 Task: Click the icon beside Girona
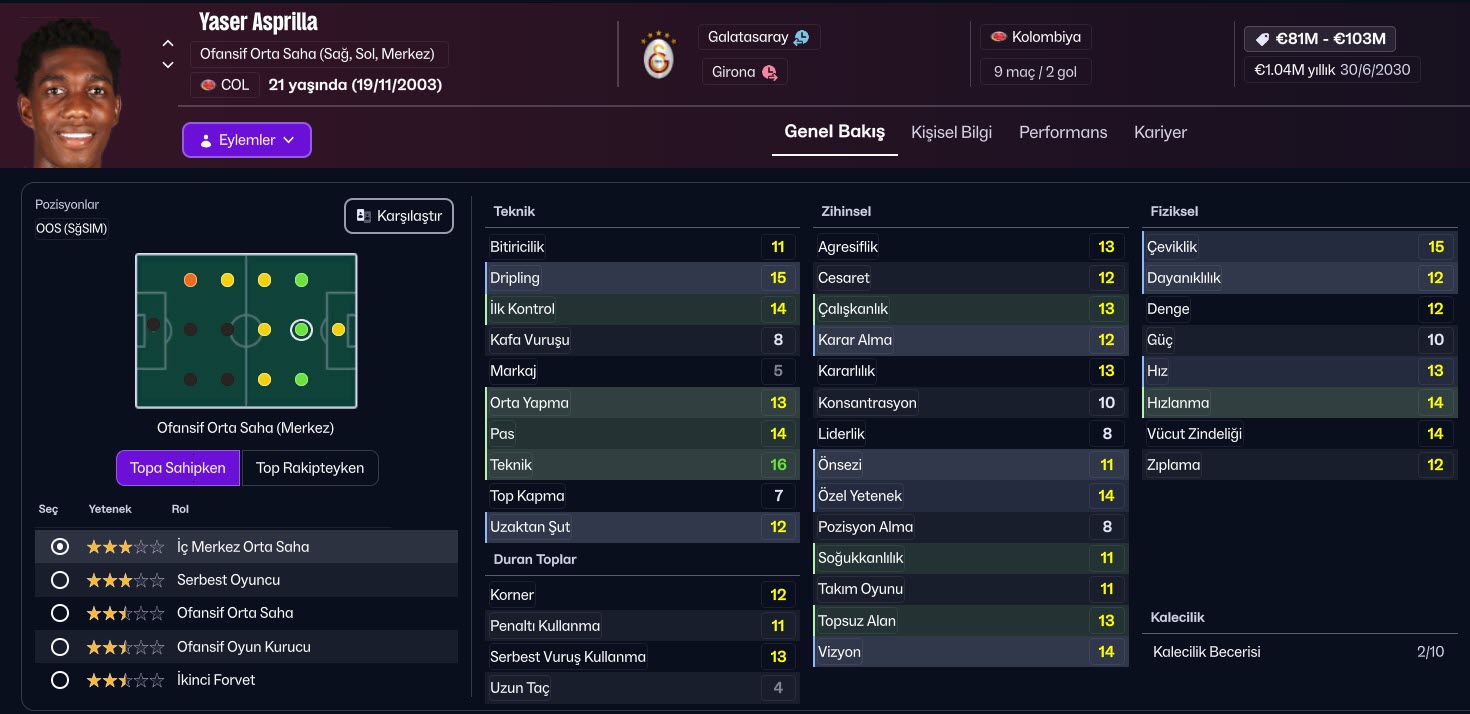pos(769,72)
